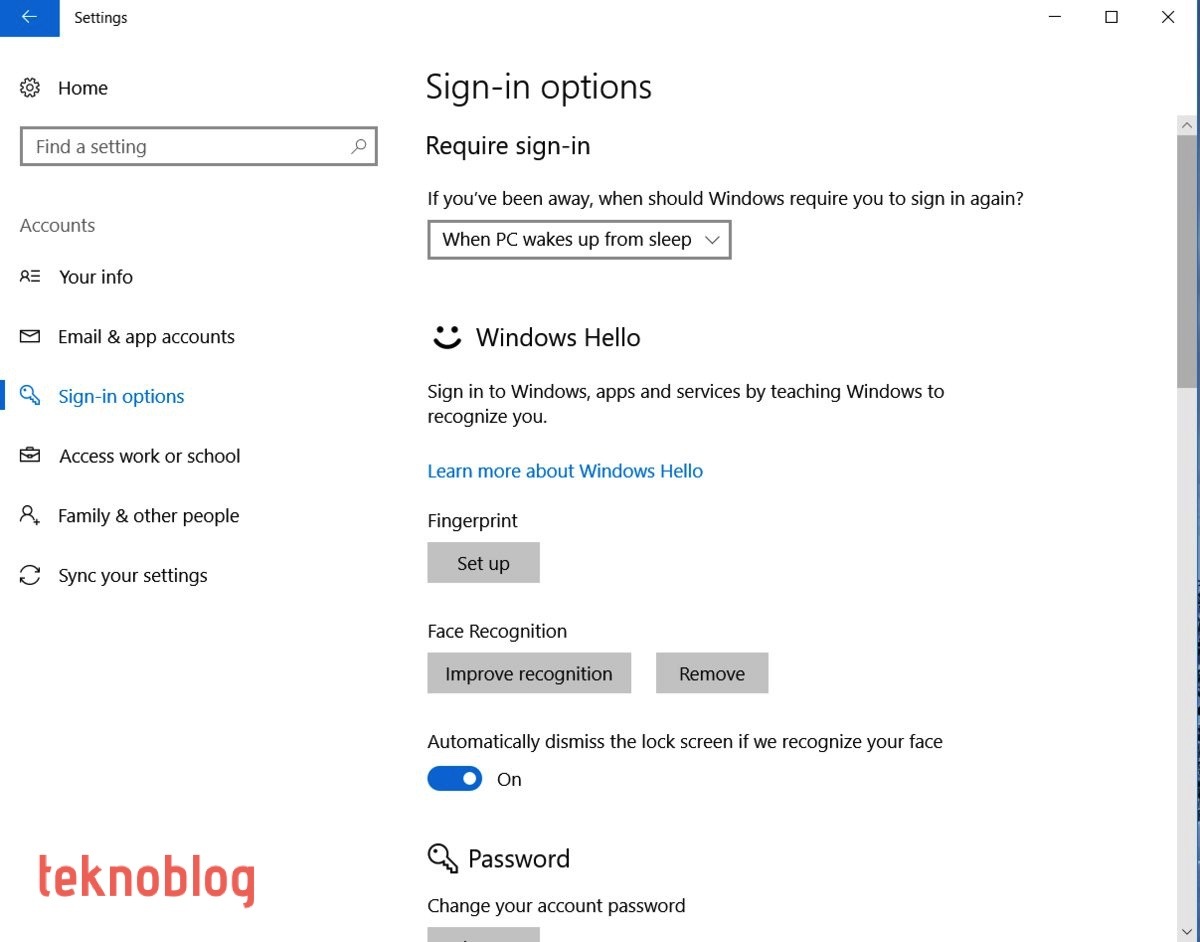Click the Sync your settings icon
This screenshot has width=1200, height=942.
point(30,576)
